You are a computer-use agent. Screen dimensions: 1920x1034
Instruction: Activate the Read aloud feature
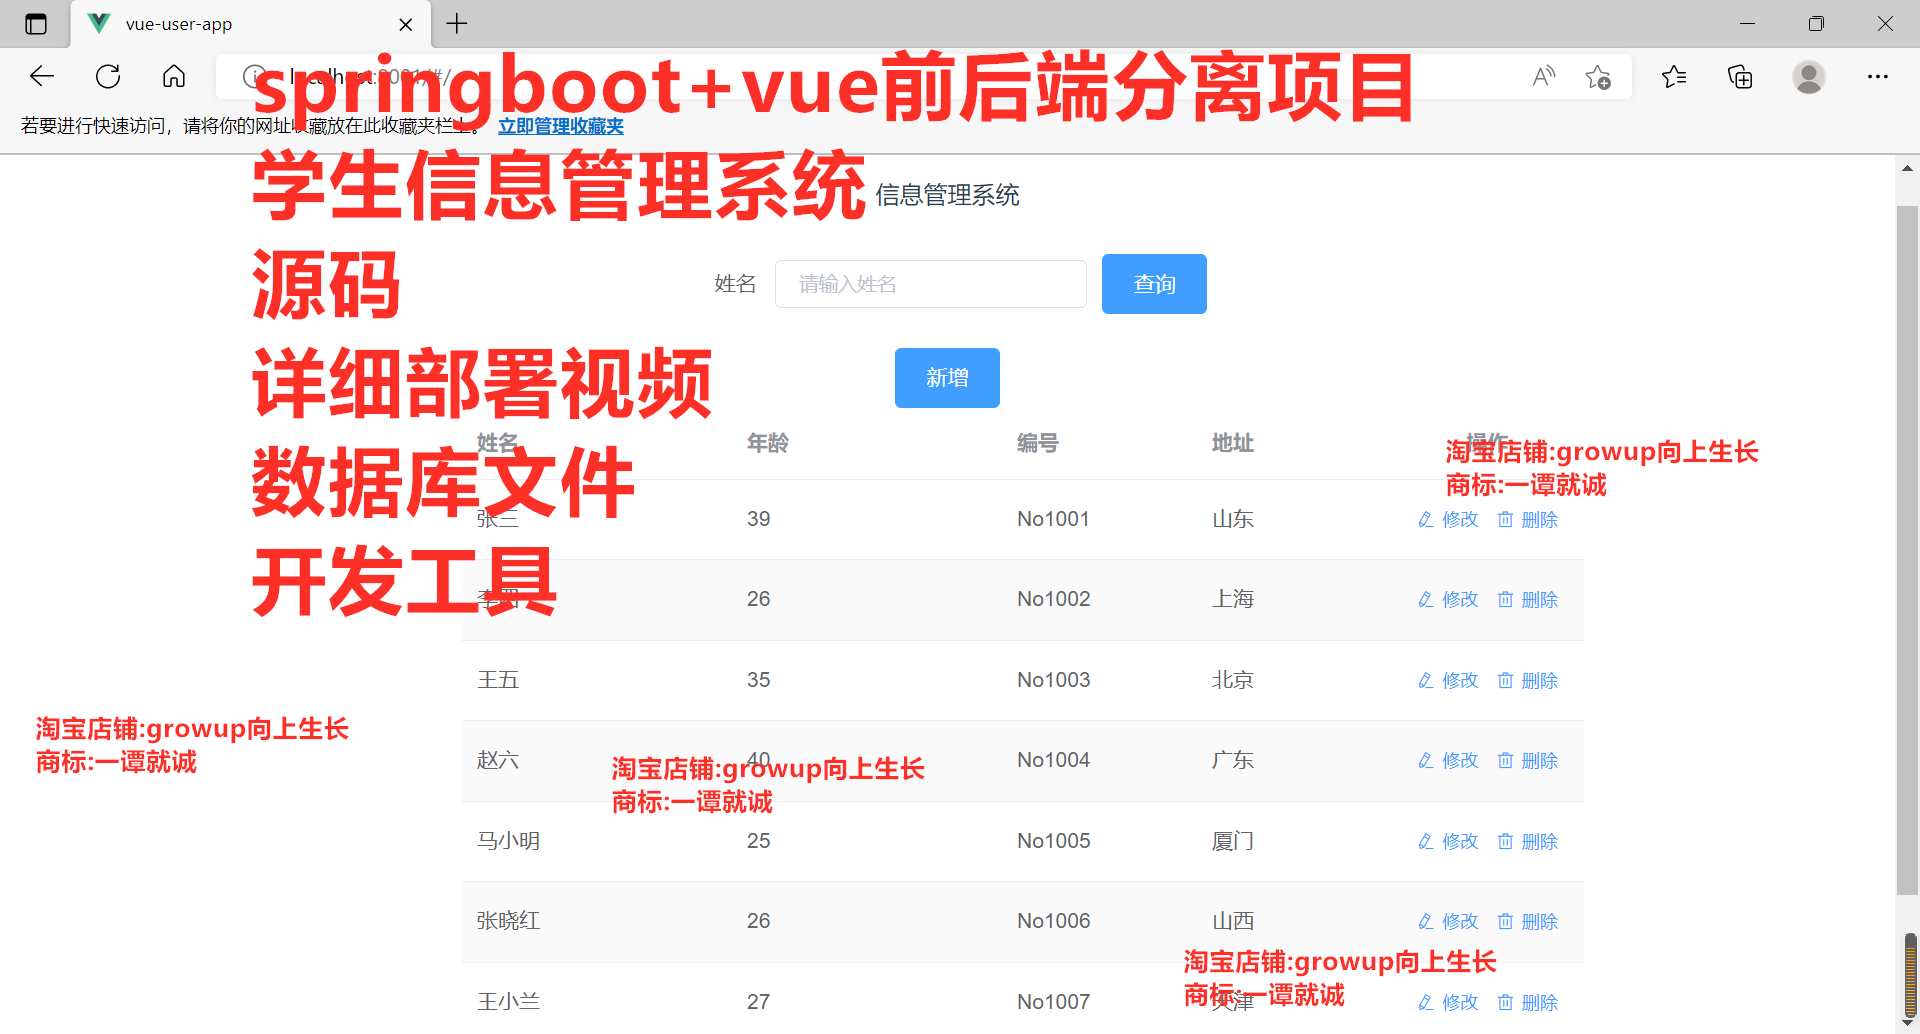(x=1543, y=76)
